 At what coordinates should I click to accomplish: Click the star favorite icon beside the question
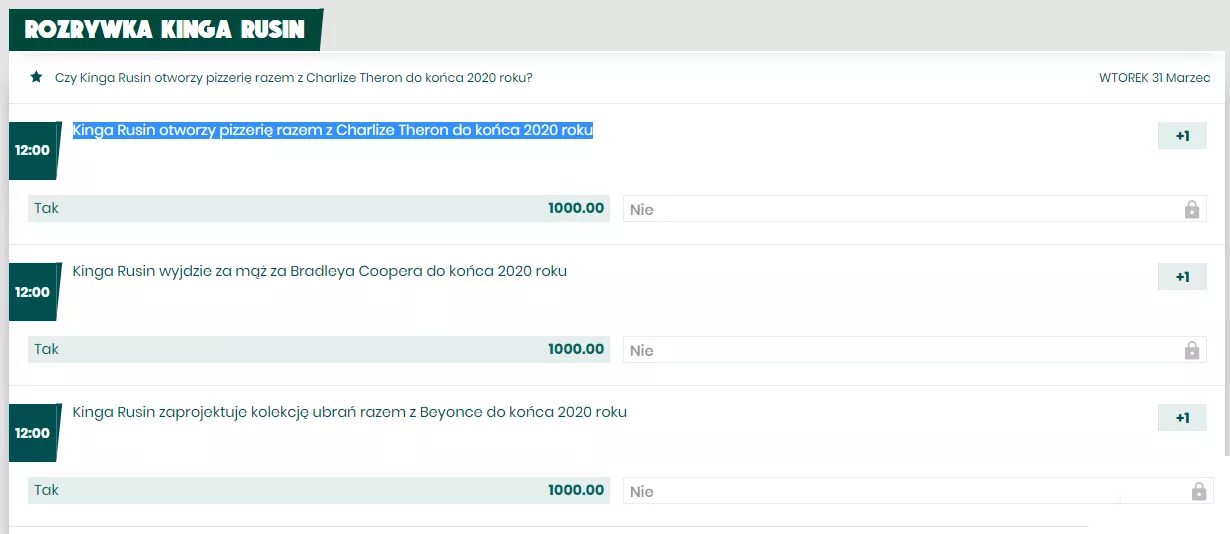36,77
